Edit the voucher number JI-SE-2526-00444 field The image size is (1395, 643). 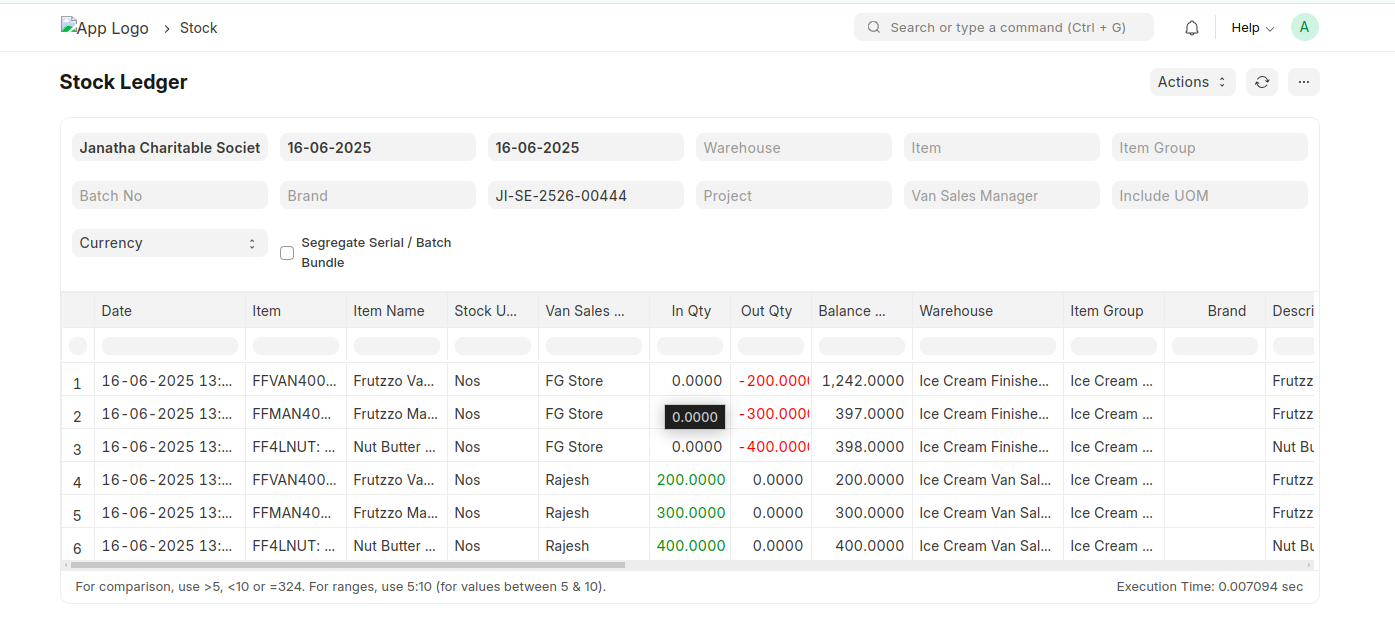point(585,196)
